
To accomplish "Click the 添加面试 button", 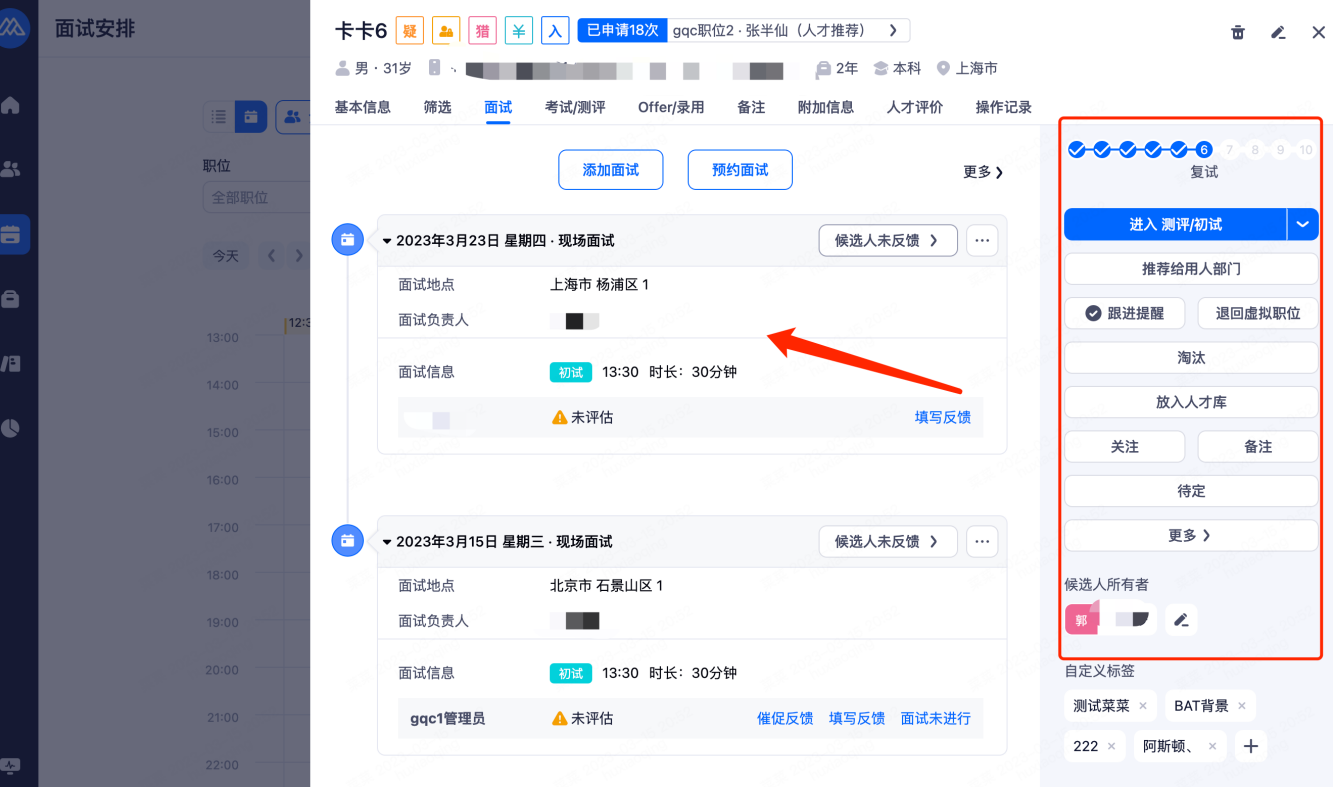I will point(611,170).
